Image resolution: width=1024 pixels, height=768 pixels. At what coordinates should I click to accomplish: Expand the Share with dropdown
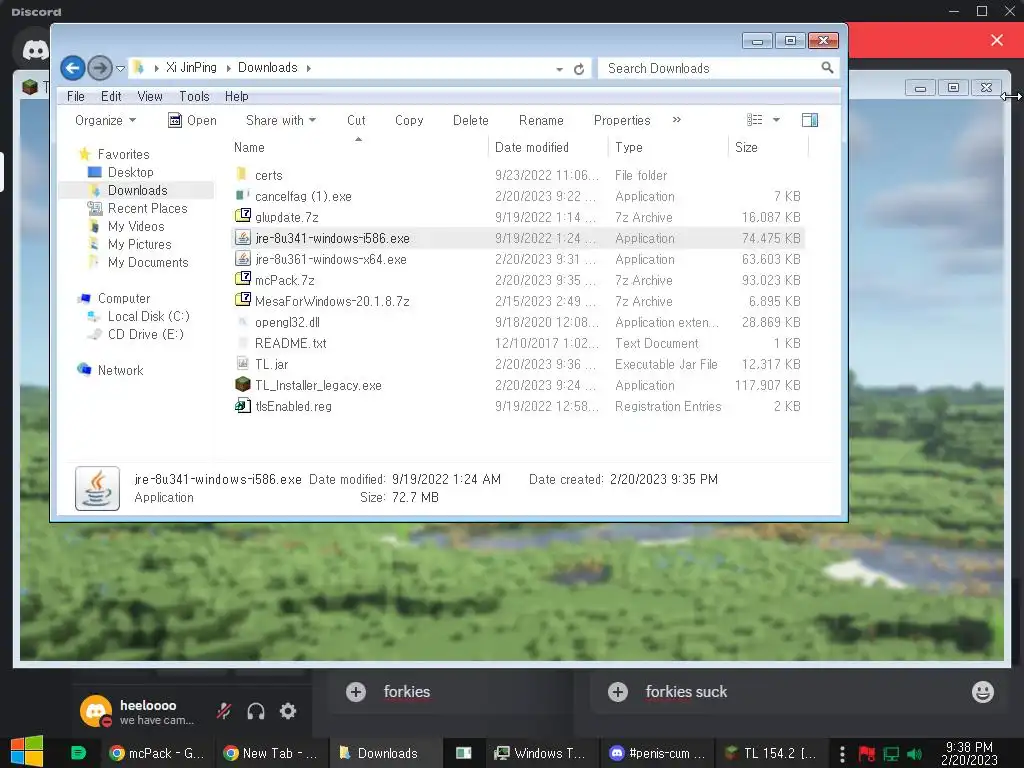pyautogui.click(x=281, y=120)
